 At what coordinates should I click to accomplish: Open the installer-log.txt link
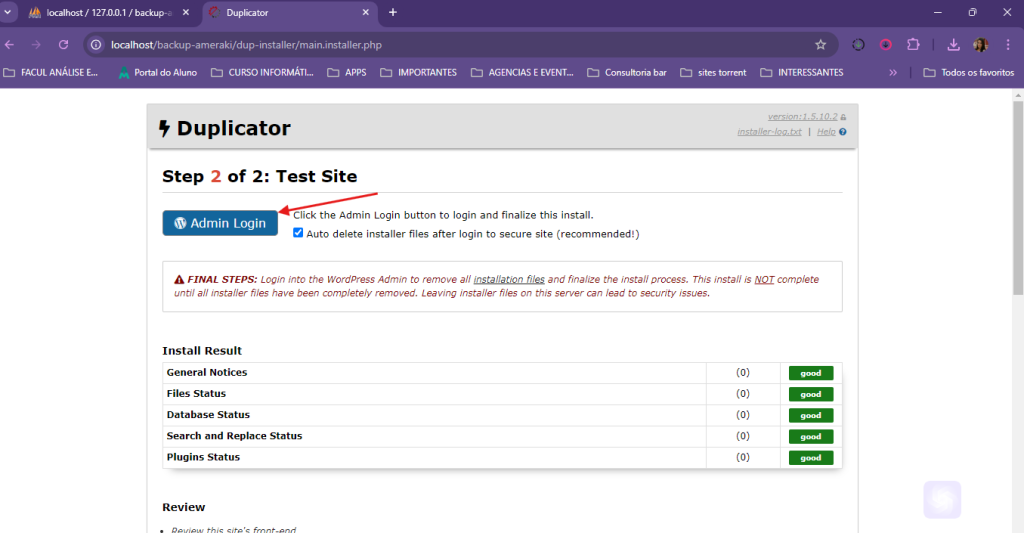(x=769, y=132)
